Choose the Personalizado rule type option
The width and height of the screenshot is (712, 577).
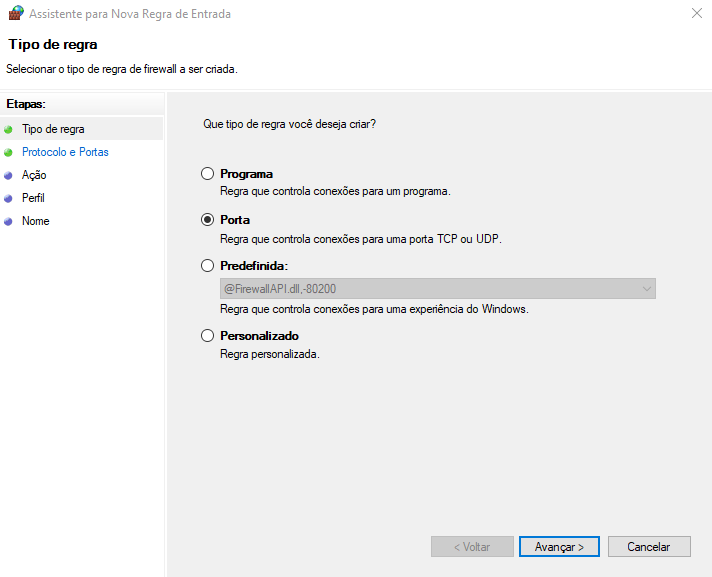[208, 336]
